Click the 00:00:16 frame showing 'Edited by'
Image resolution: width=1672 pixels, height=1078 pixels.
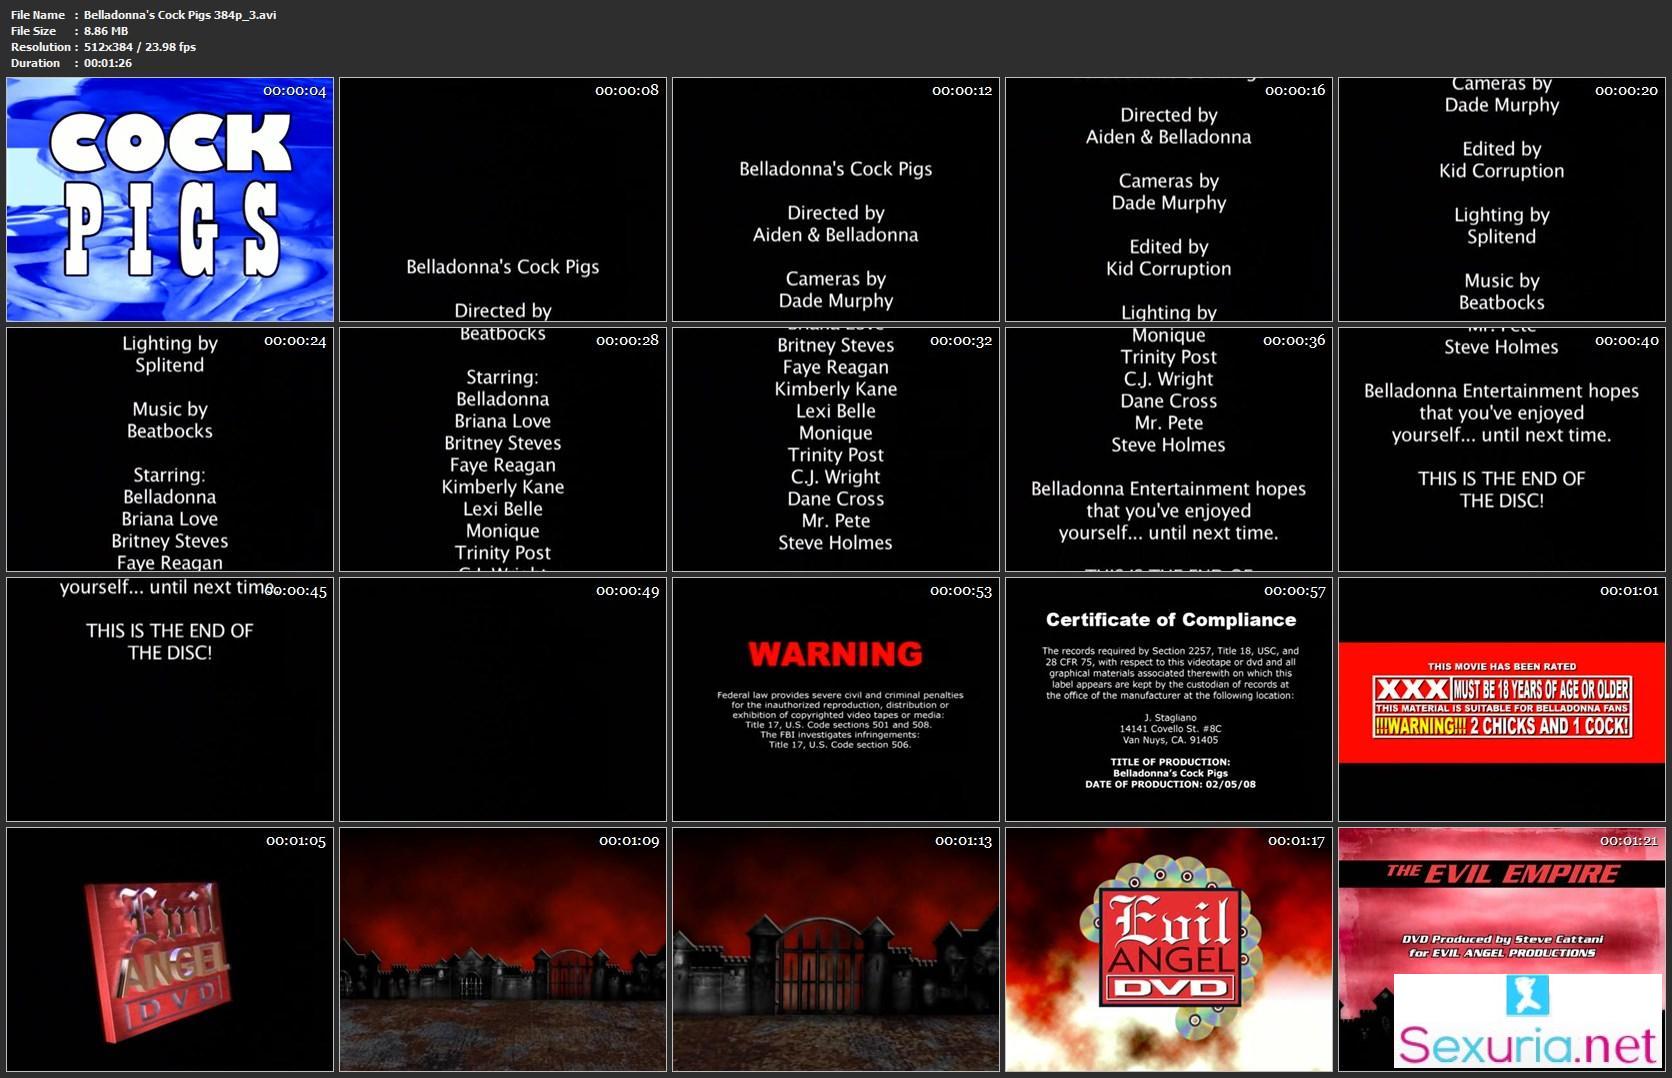pyautogui.click(x=1168, y=199)
